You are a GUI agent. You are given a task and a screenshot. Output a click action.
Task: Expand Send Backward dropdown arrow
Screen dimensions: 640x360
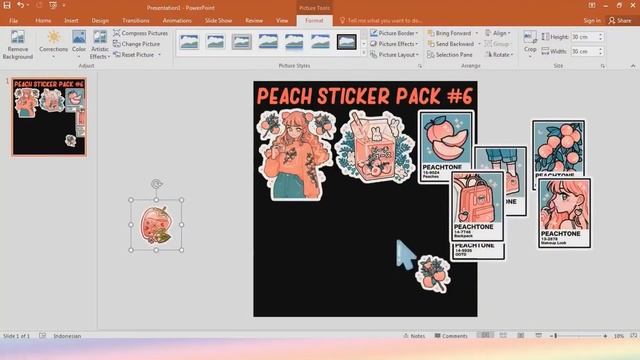[x=479, y=44]
